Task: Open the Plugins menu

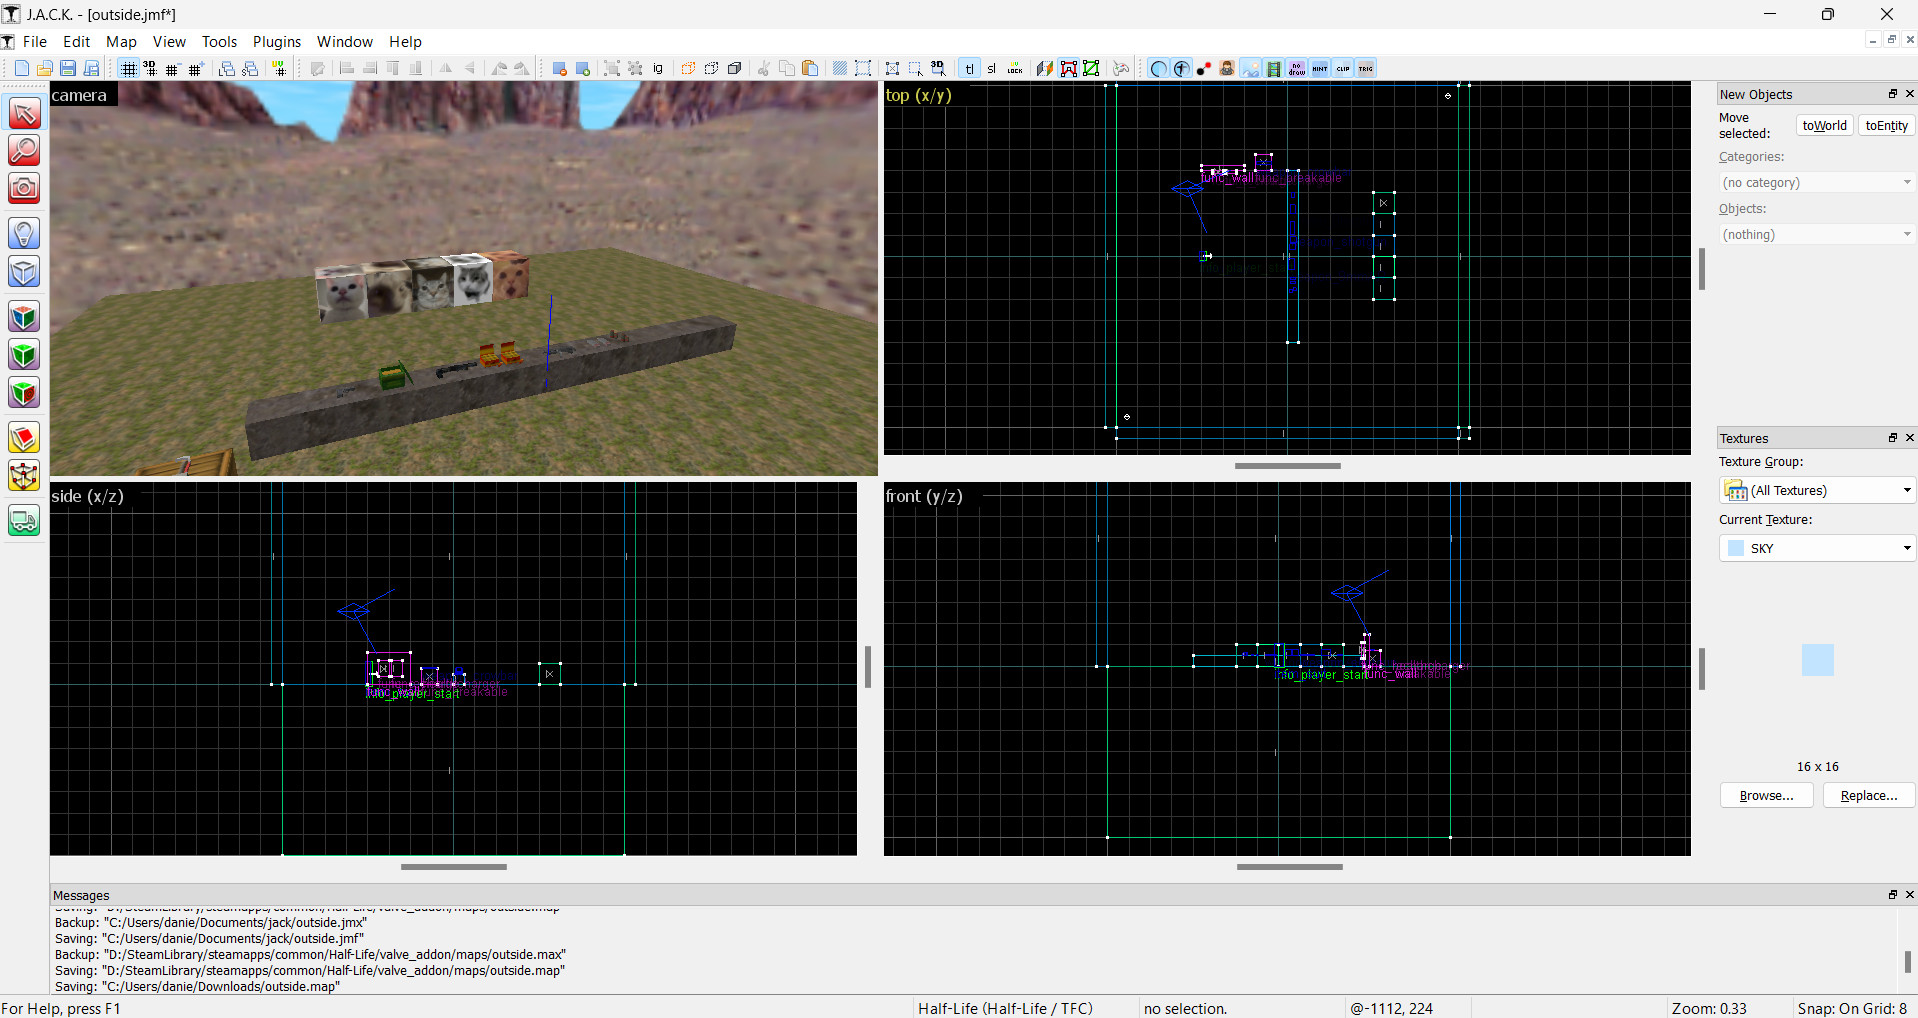Action: pos(276,41)
